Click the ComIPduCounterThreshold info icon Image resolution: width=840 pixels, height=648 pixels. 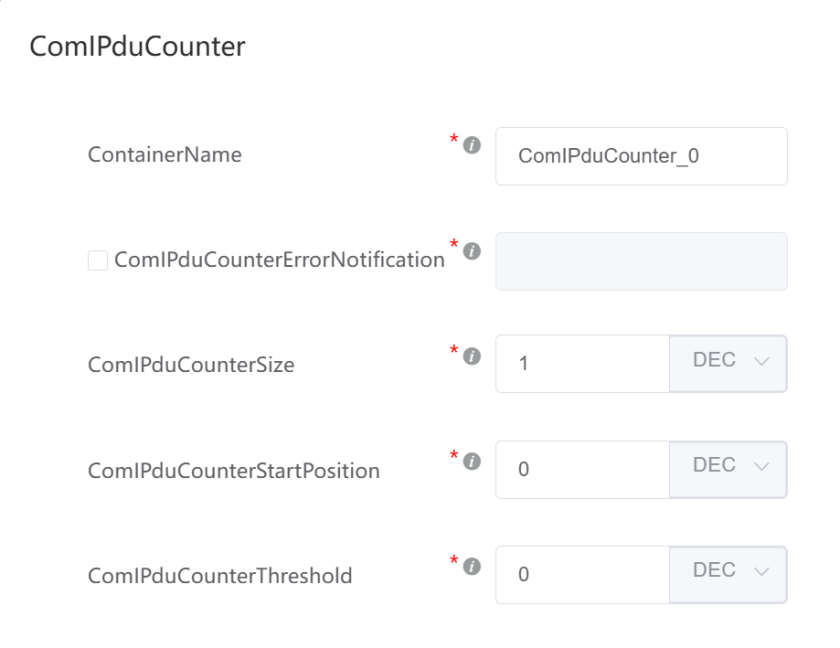click(x=471, y=567)
